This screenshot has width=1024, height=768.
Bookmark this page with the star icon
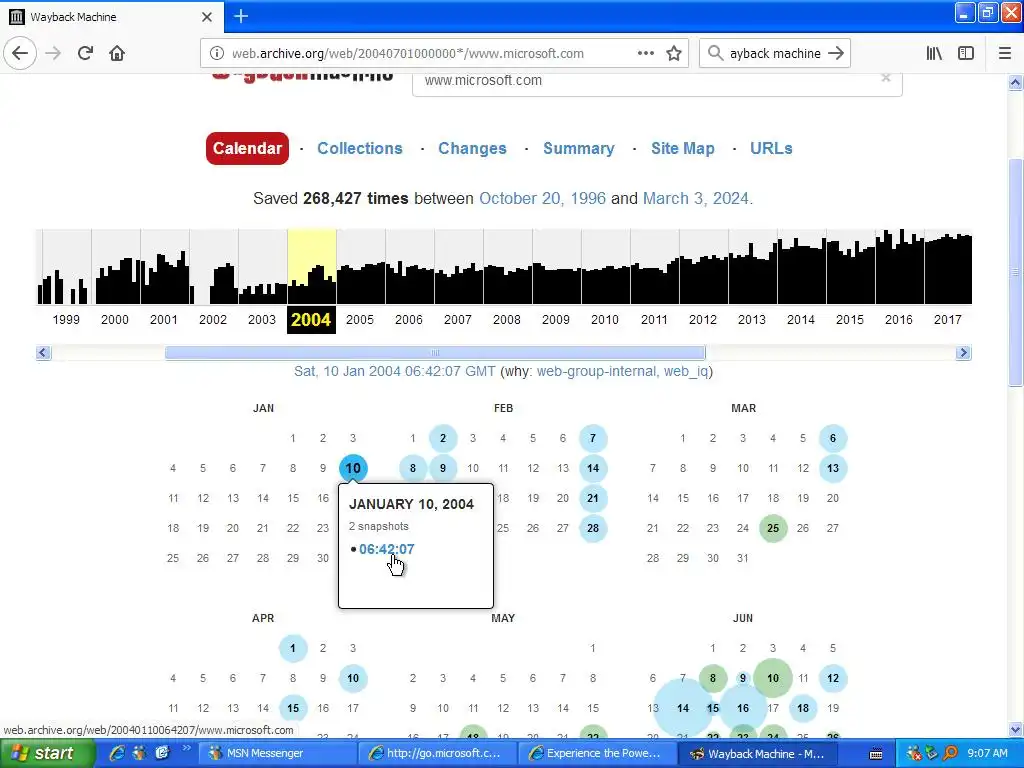click(x=674, y=53)
